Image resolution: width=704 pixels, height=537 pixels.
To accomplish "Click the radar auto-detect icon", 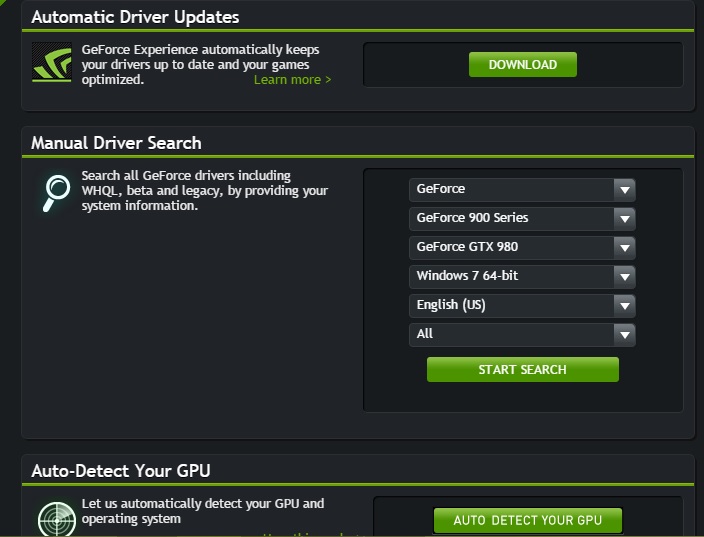I will click(x=57, y=519).
